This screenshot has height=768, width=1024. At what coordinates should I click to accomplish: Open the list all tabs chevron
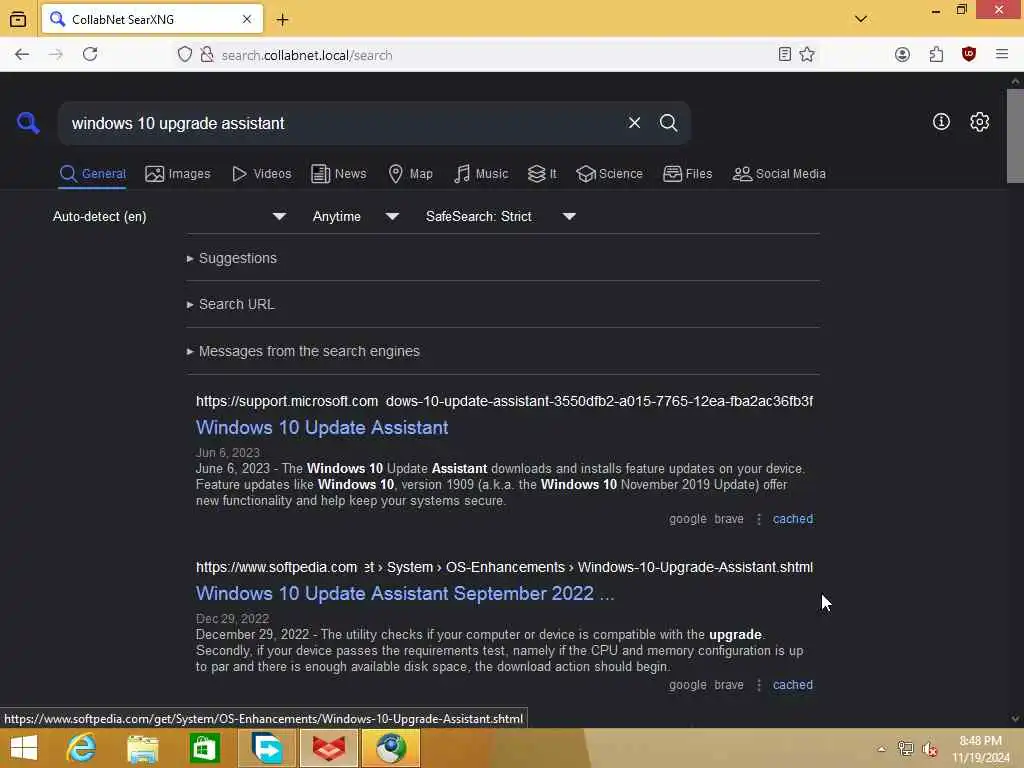point(861,19)
